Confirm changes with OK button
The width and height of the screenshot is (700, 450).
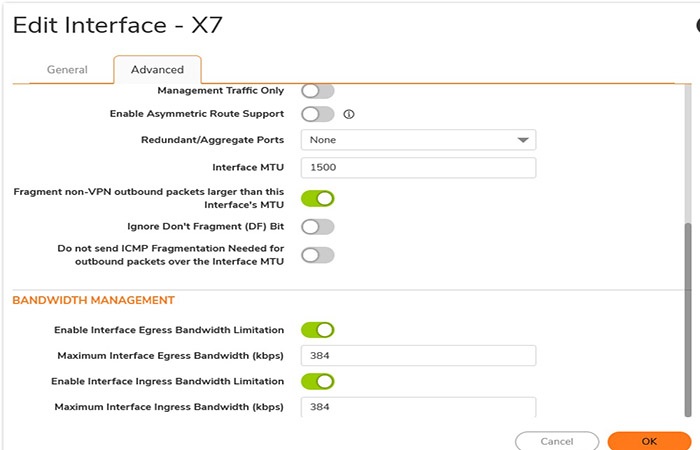[649, 441]
